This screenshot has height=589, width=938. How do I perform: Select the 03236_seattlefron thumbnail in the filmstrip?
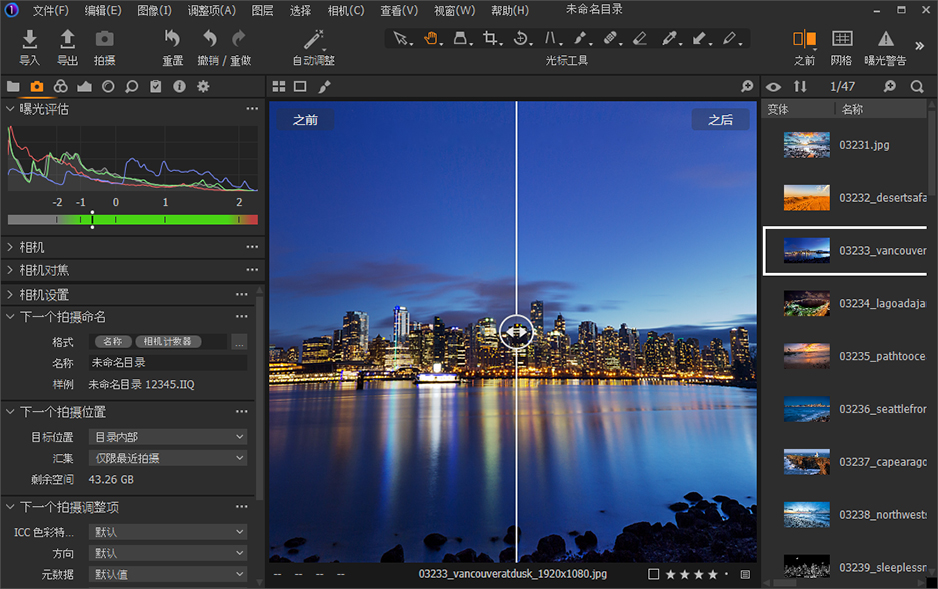tap(806, 409)
